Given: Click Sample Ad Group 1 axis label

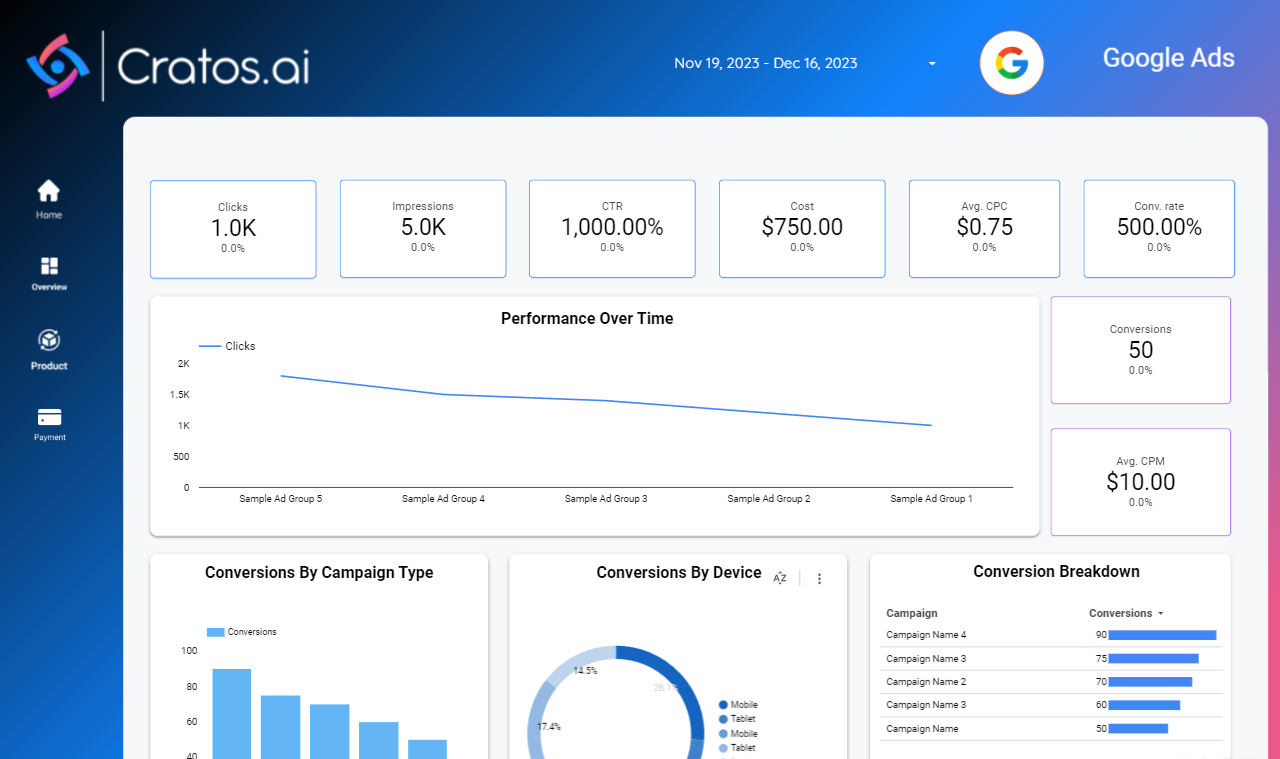Looking at the screenshot, I should [931, 498].
